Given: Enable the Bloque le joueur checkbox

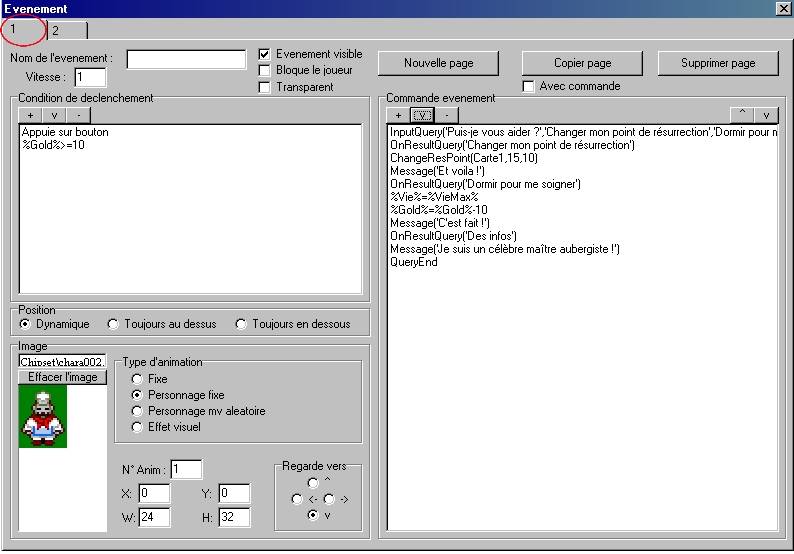Looking at the screenshot, I should tap(265, 71).
